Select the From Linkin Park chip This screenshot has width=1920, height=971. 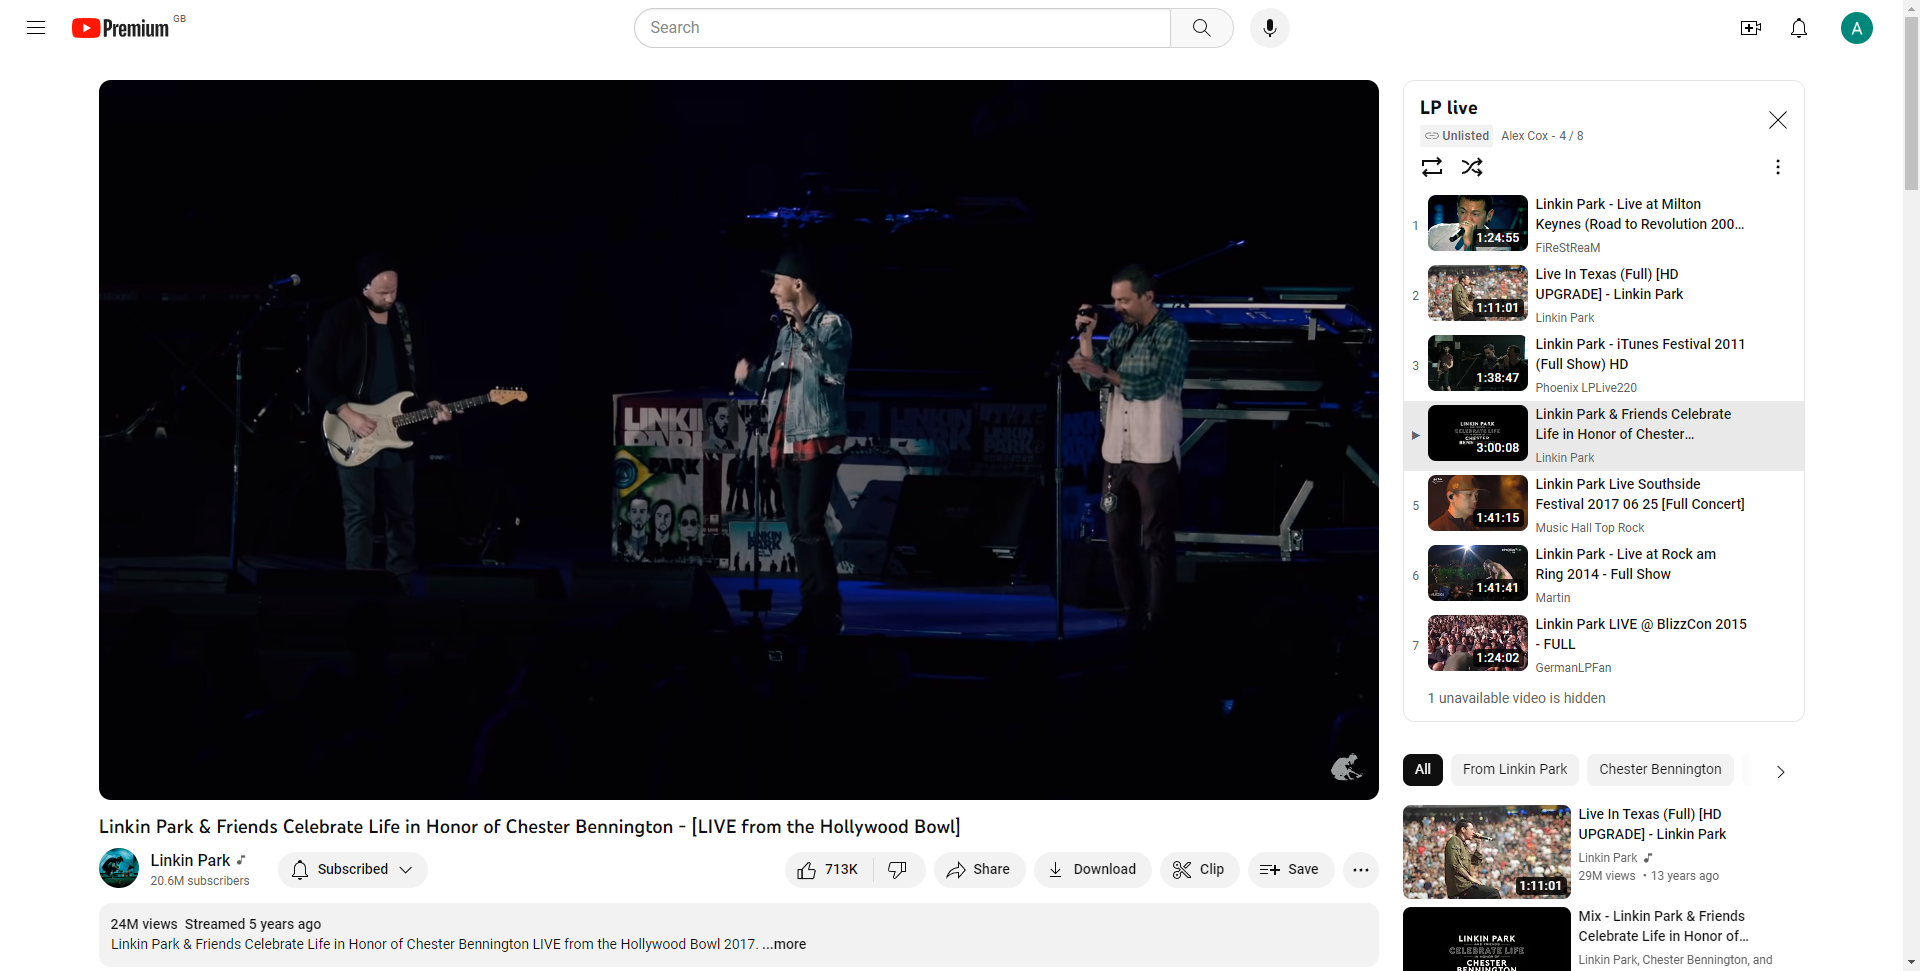tap(1514, 769)
